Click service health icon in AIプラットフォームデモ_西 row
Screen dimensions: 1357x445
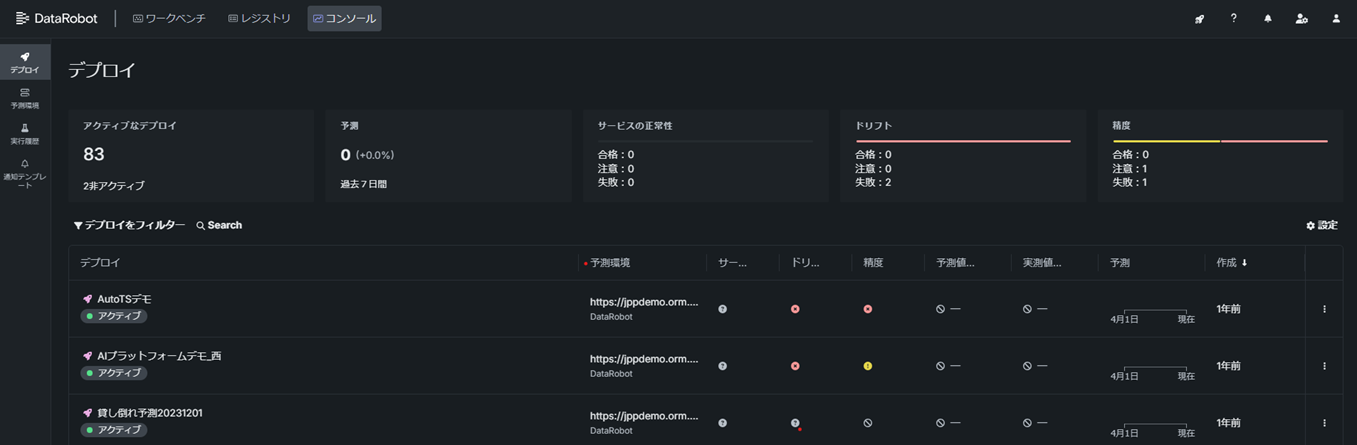pos(723,366)
